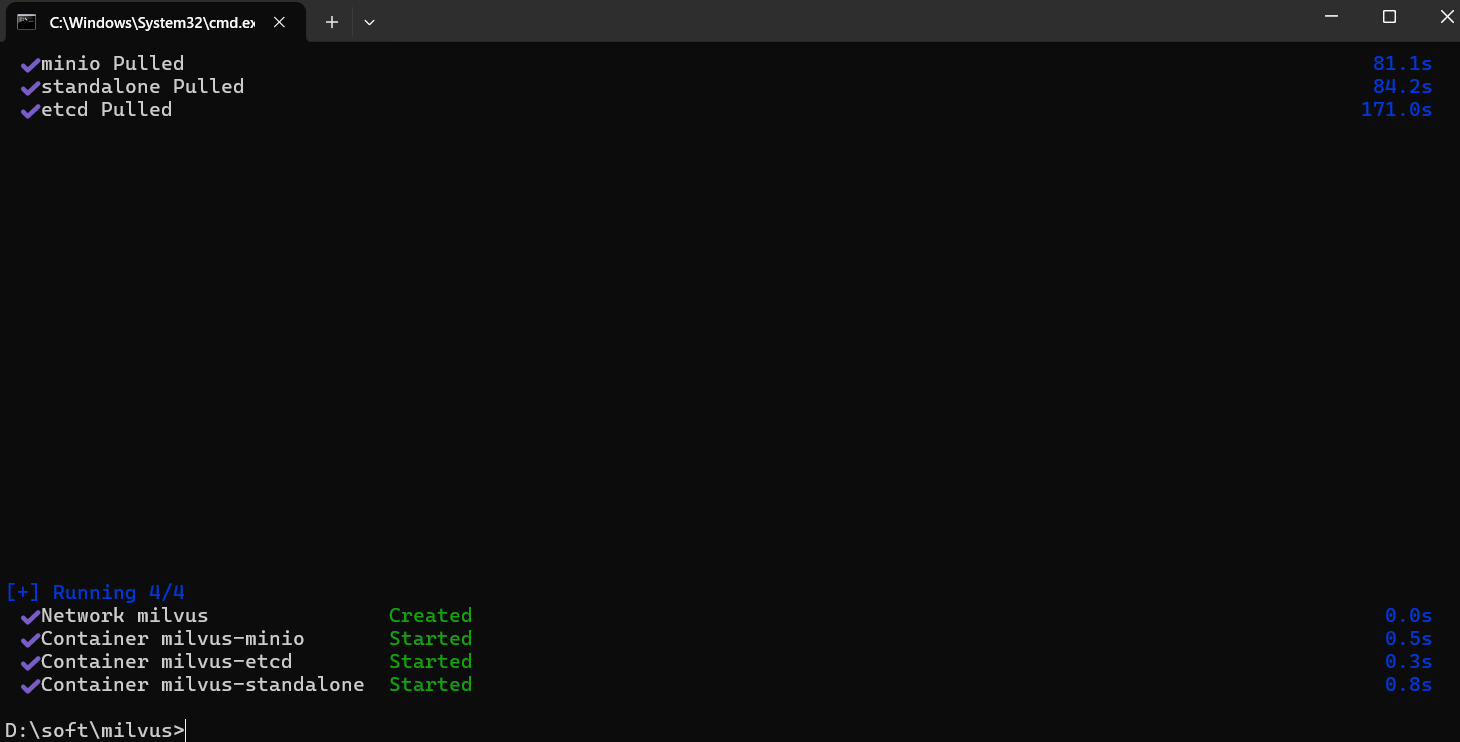This screenshot has height=742, width=1460.
Task: Click 'Container milvus-minio' text
Action: pyautogui.click(x=172, y=639)
